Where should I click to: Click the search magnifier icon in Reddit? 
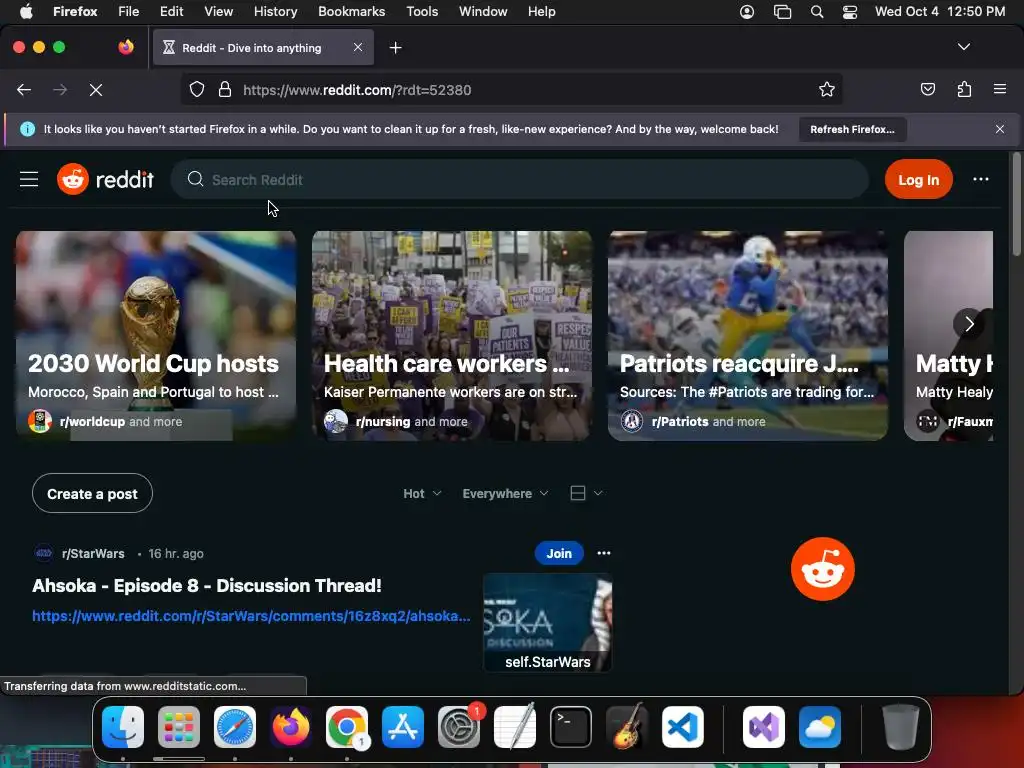tap(195, 179)
